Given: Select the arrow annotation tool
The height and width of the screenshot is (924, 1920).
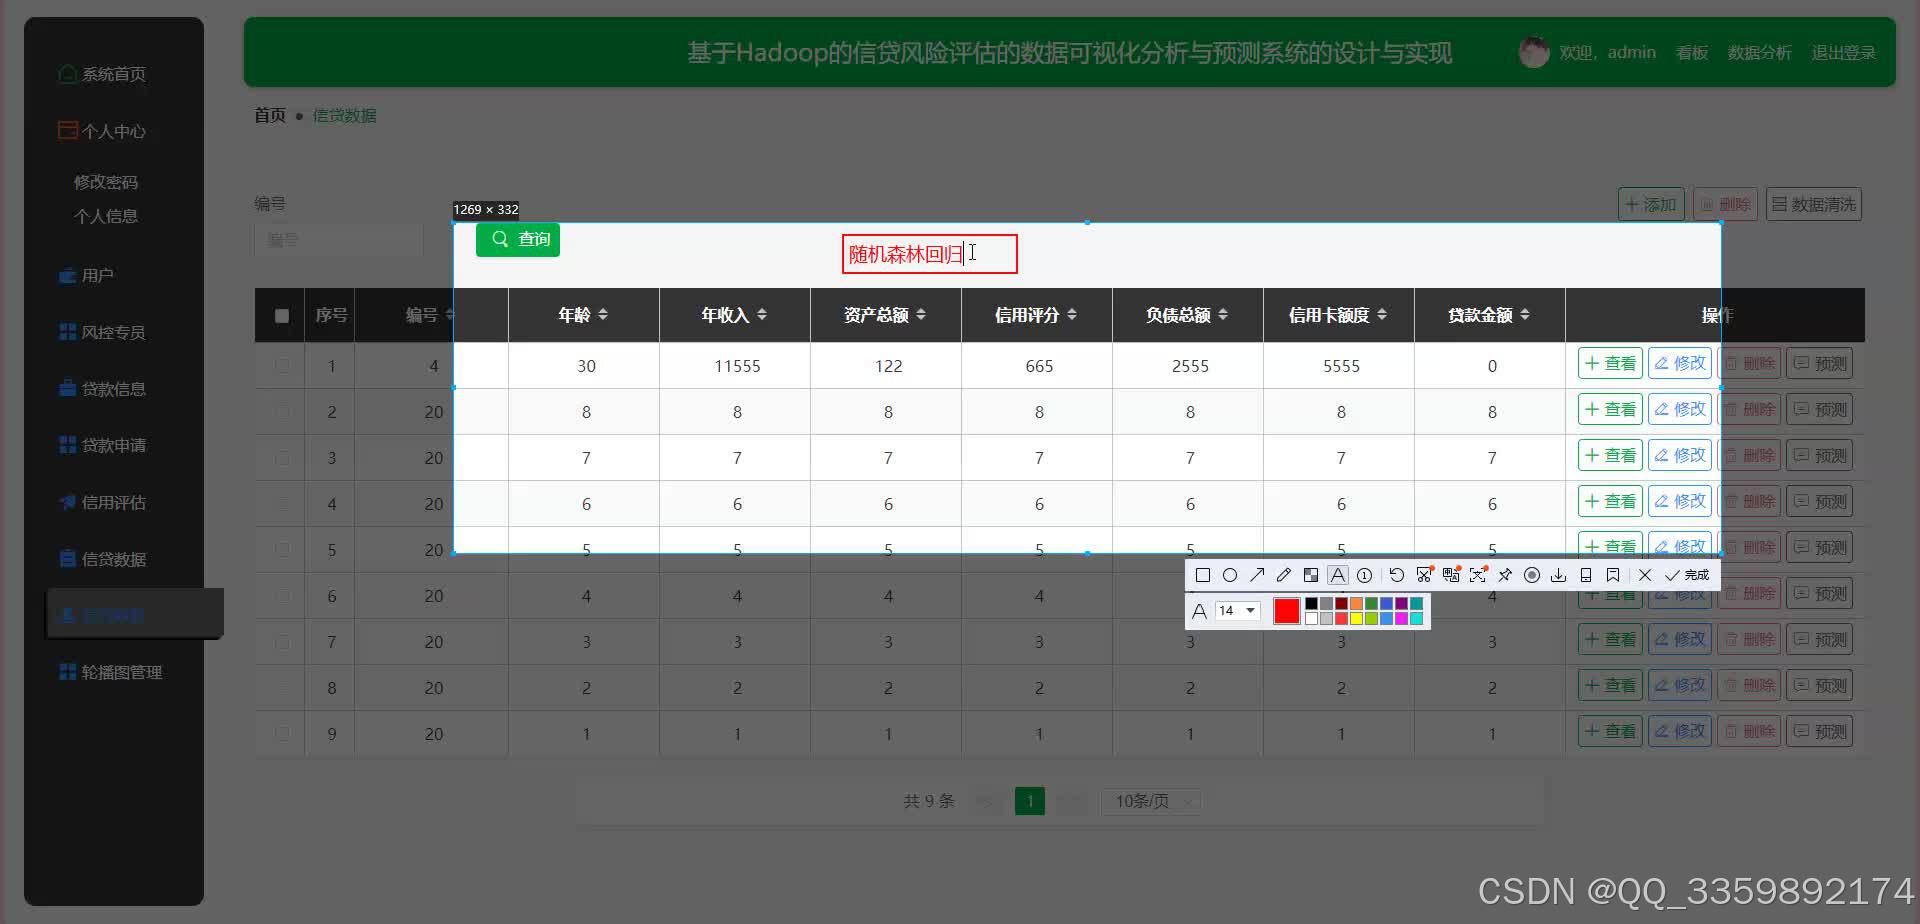Looking at the screenshot, I should [1257, 575].
